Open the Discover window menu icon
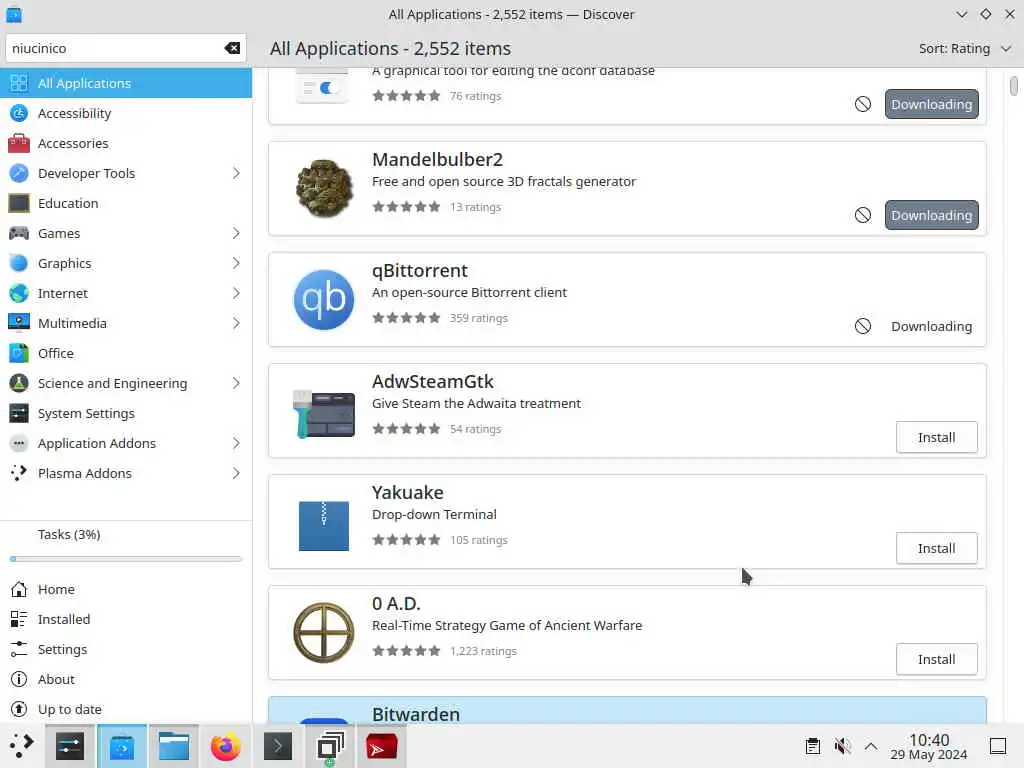Screen dimensions: 1024x768 coord(14,14)
